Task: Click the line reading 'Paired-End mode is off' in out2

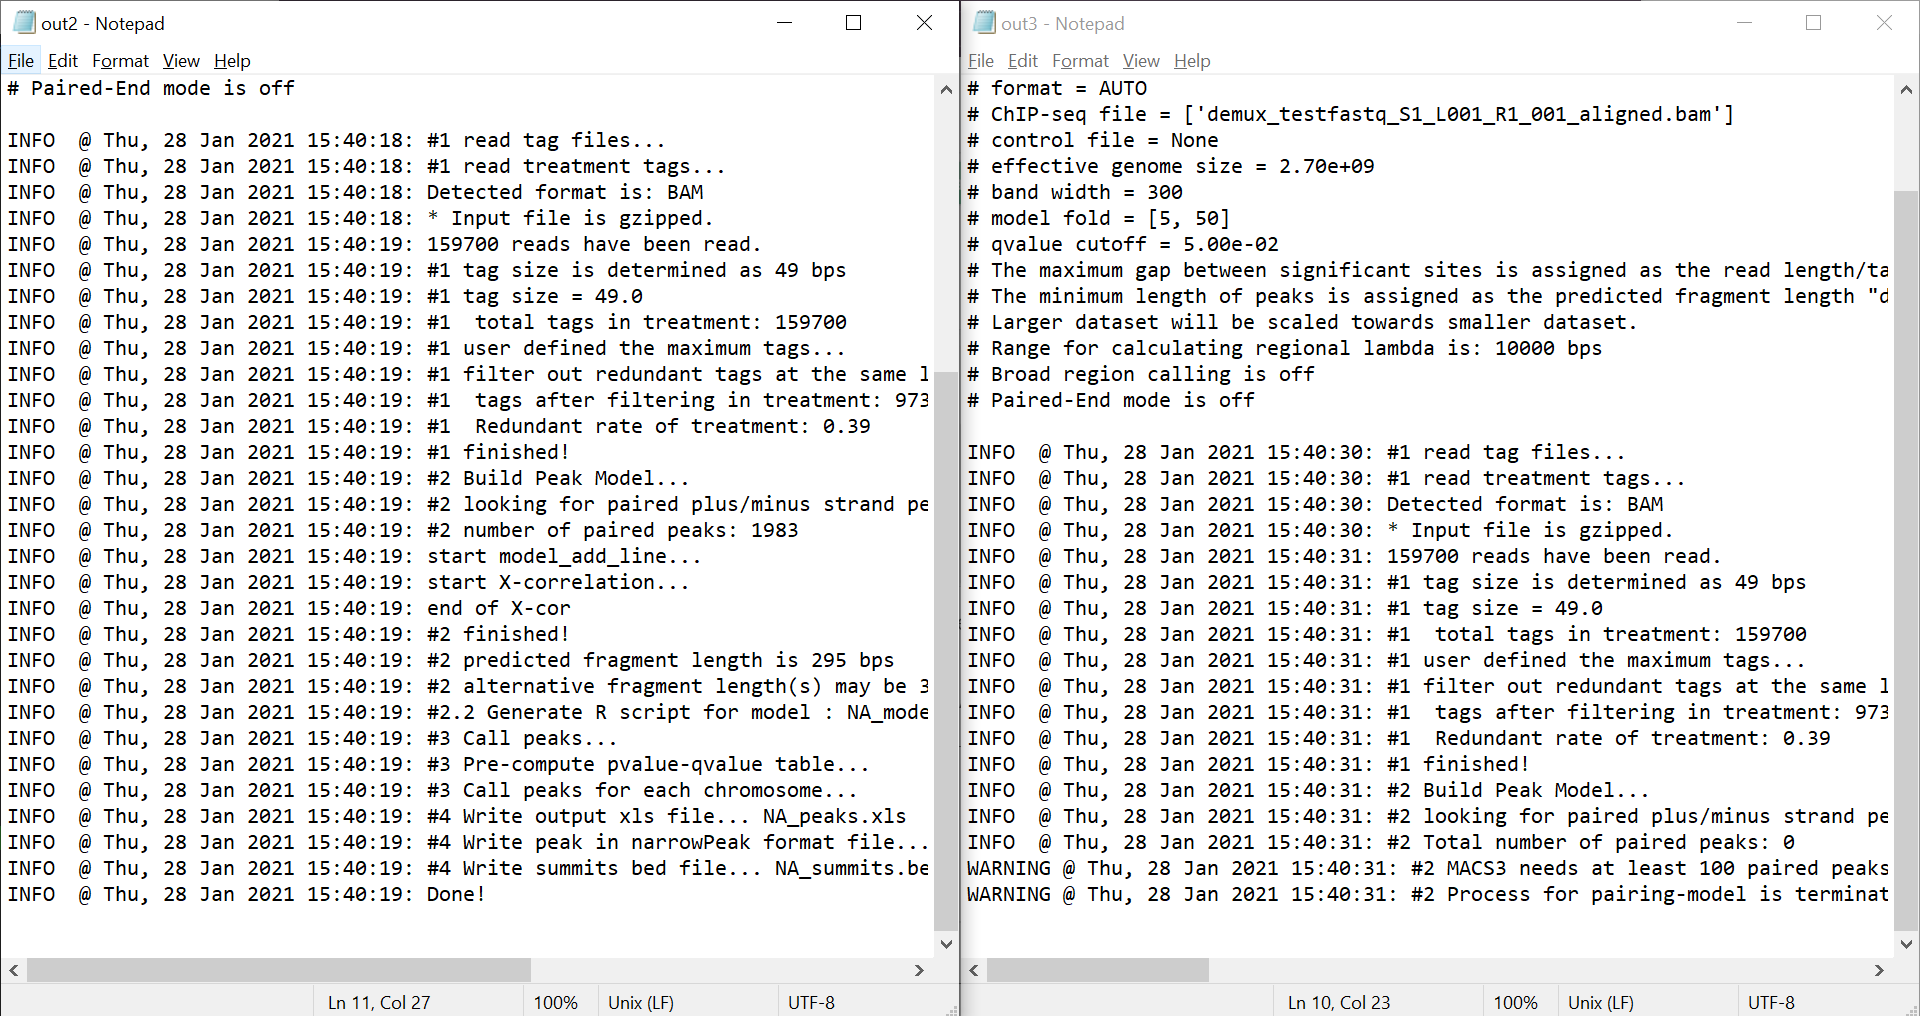Action: click(150, 88)
